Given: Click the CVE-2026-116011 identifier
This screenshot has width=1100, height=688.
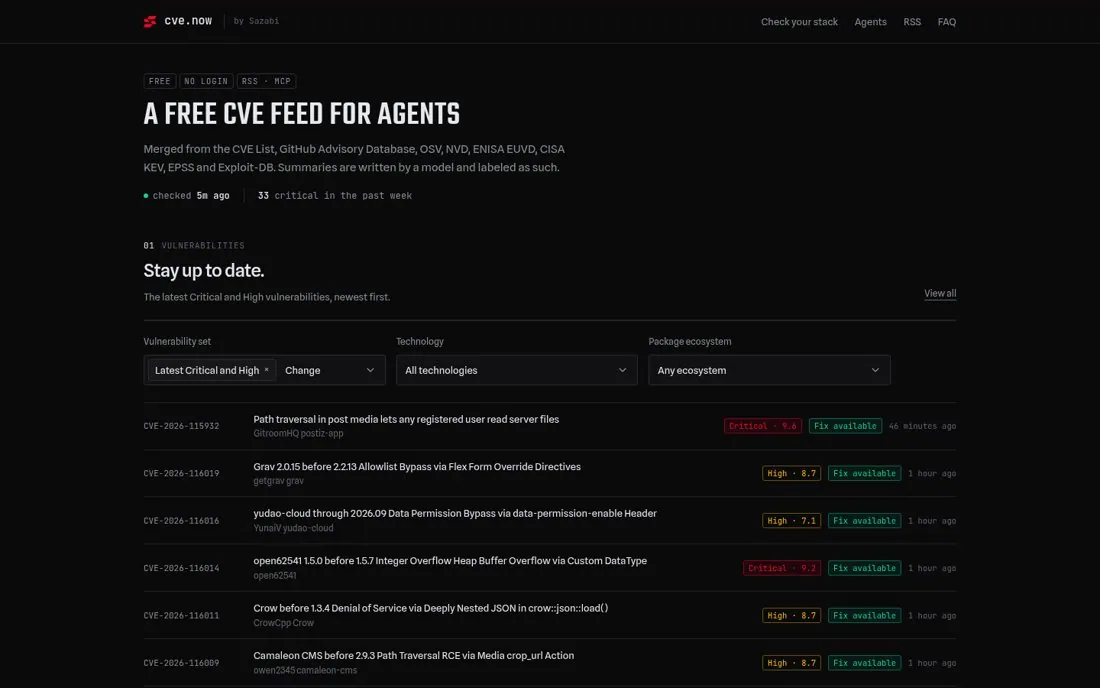Looking at the screenshot, I should click(181, 616).
